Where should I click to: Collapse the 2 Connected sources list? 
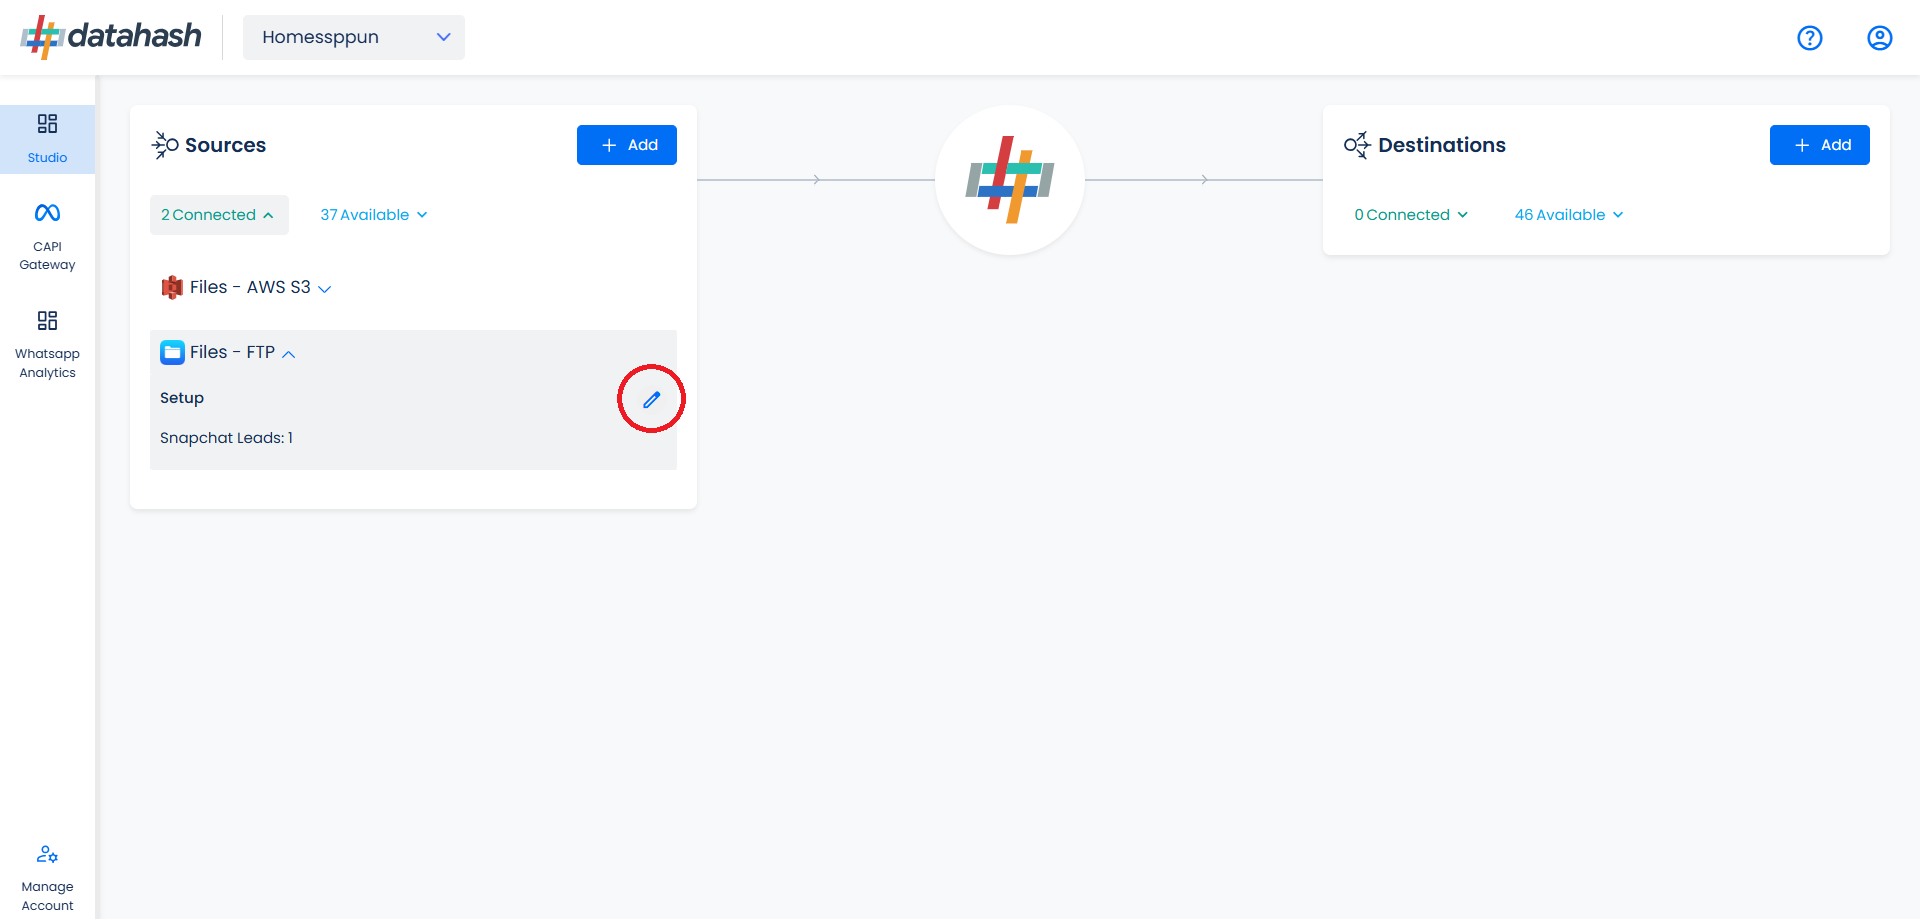click(x=219, y=215)
